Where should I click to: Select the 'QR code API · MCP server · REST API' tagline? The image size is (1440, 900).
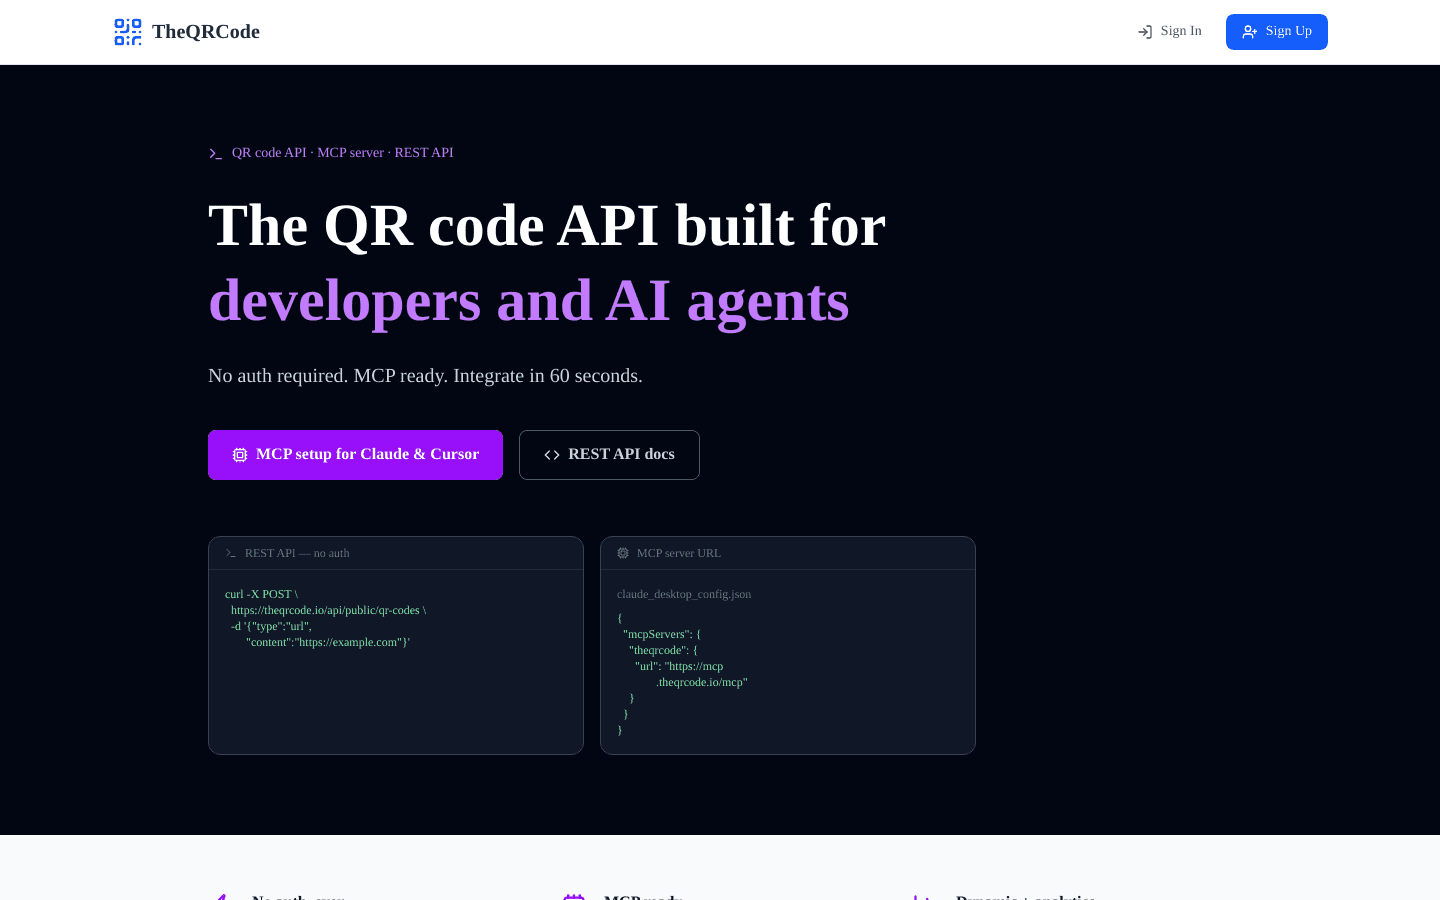[x=343, y=152]
